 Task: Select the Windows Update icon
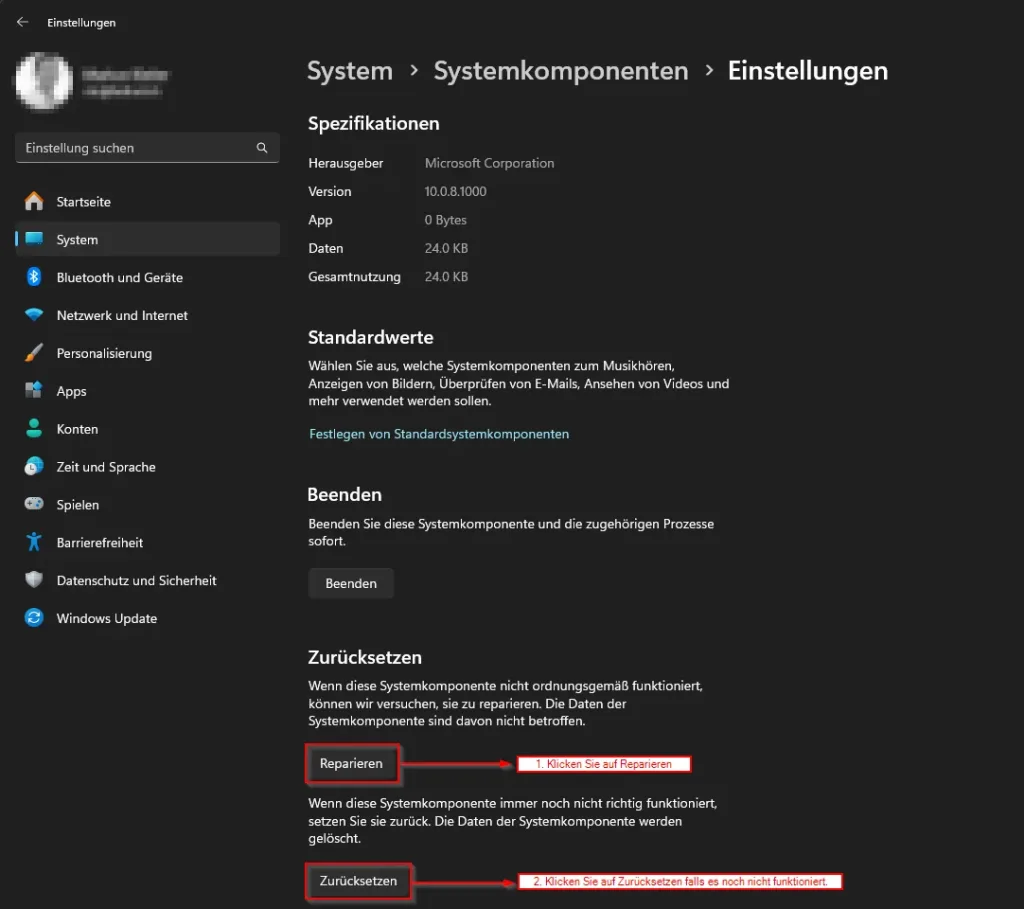point(34,618)
